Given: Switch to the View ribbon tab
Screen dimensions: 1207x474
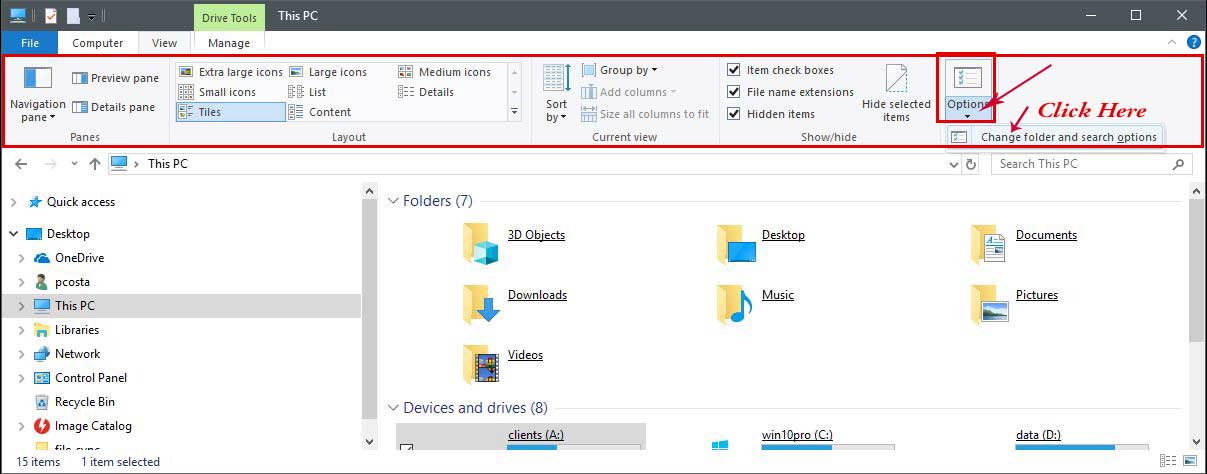Looking at the screenshot, I should [x=165, y=43].
